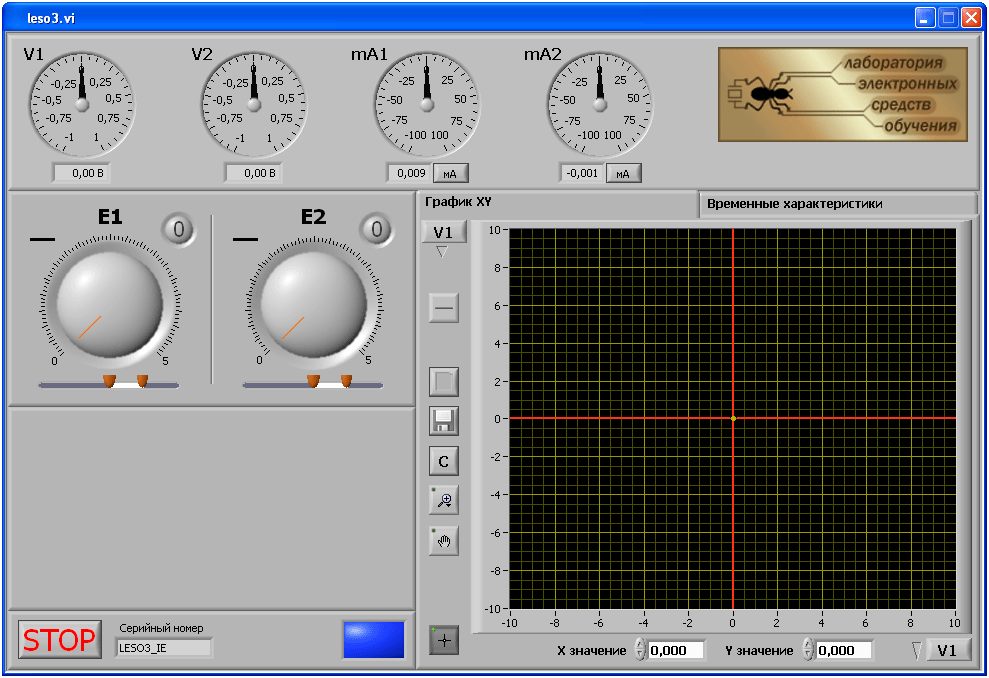Click the мА unit button under mA1
Screen dimensions: 989x678
click(x=451, y=173)
